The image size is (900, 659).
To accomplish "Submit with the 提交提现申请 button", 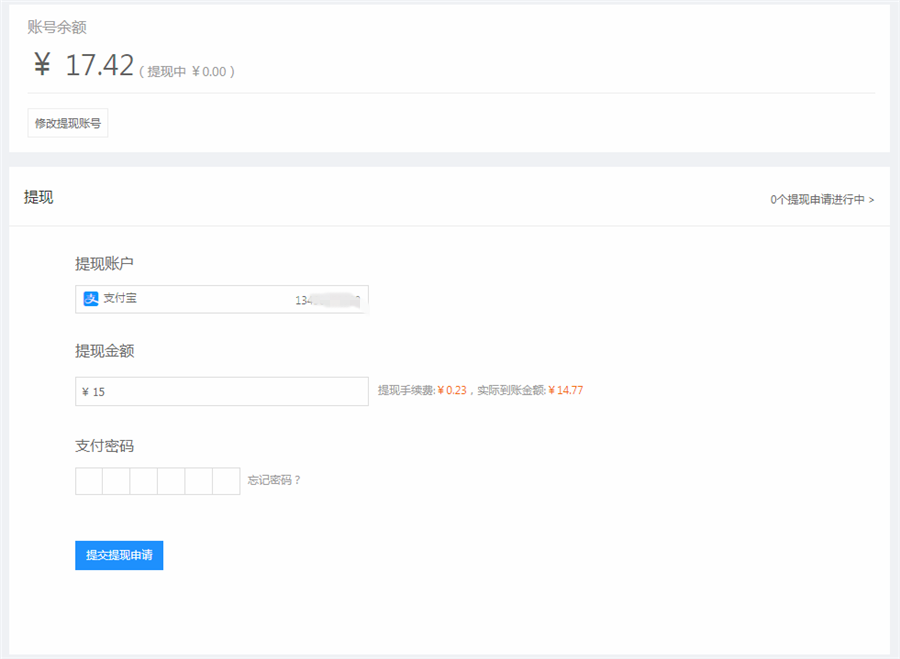I will pyautogui.click(x=119, y=555).
